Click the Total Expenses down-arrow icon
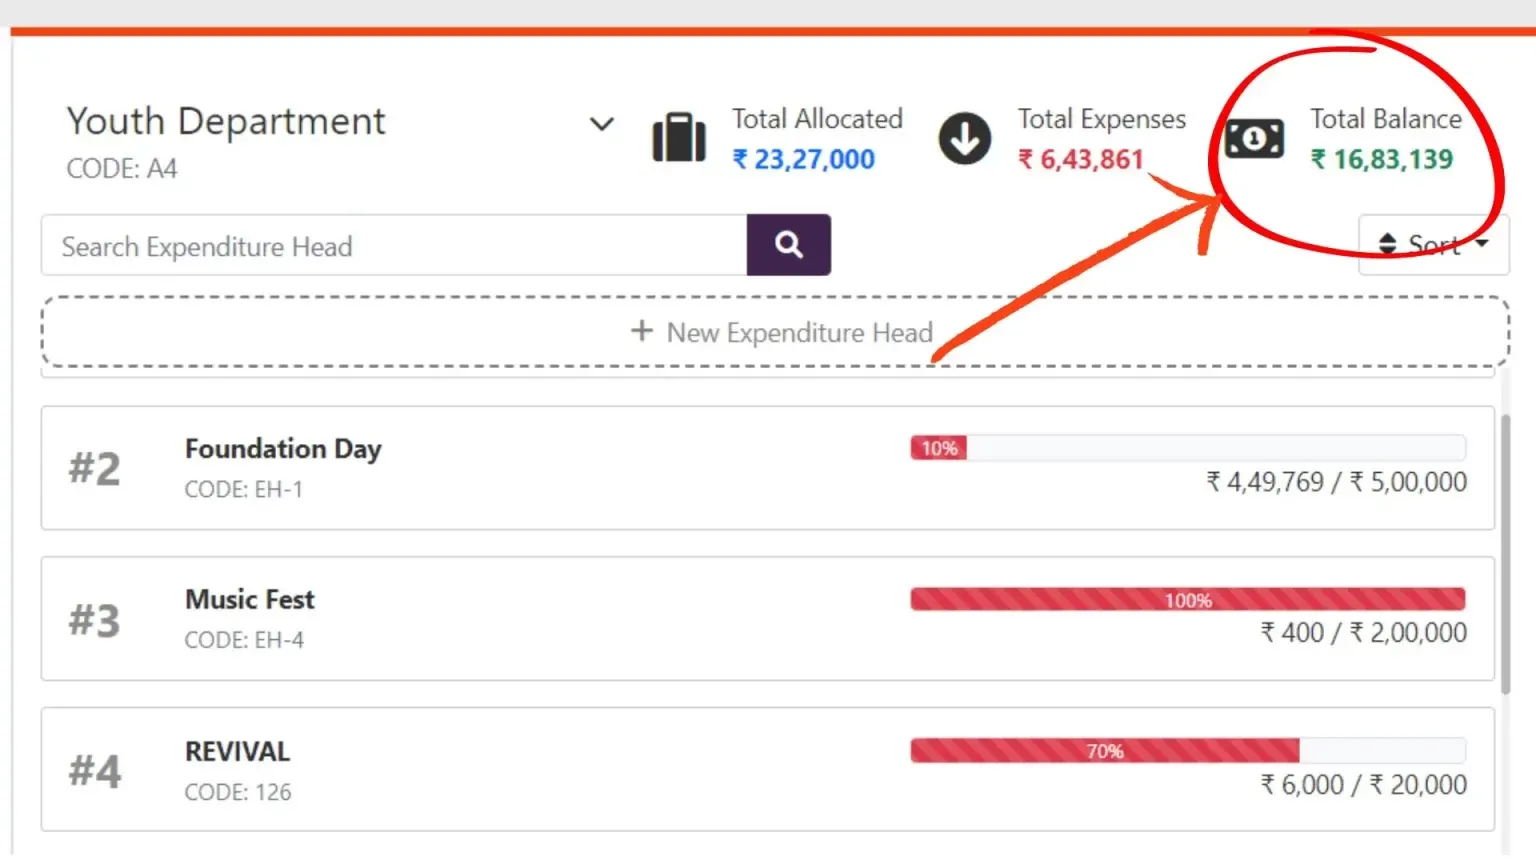The width and height of the screenshot is (1536, 864). point(965,139)
